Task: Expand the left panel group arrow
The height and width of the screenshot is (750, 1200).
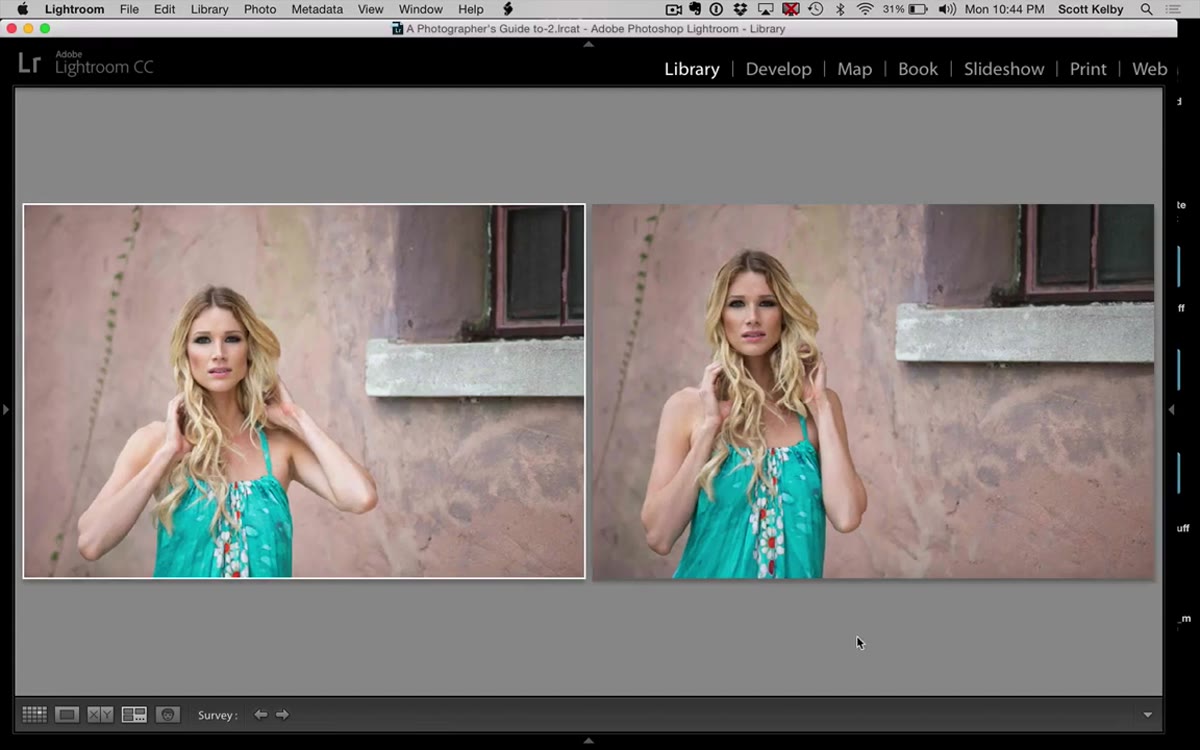Action: [x=6, y=409]
